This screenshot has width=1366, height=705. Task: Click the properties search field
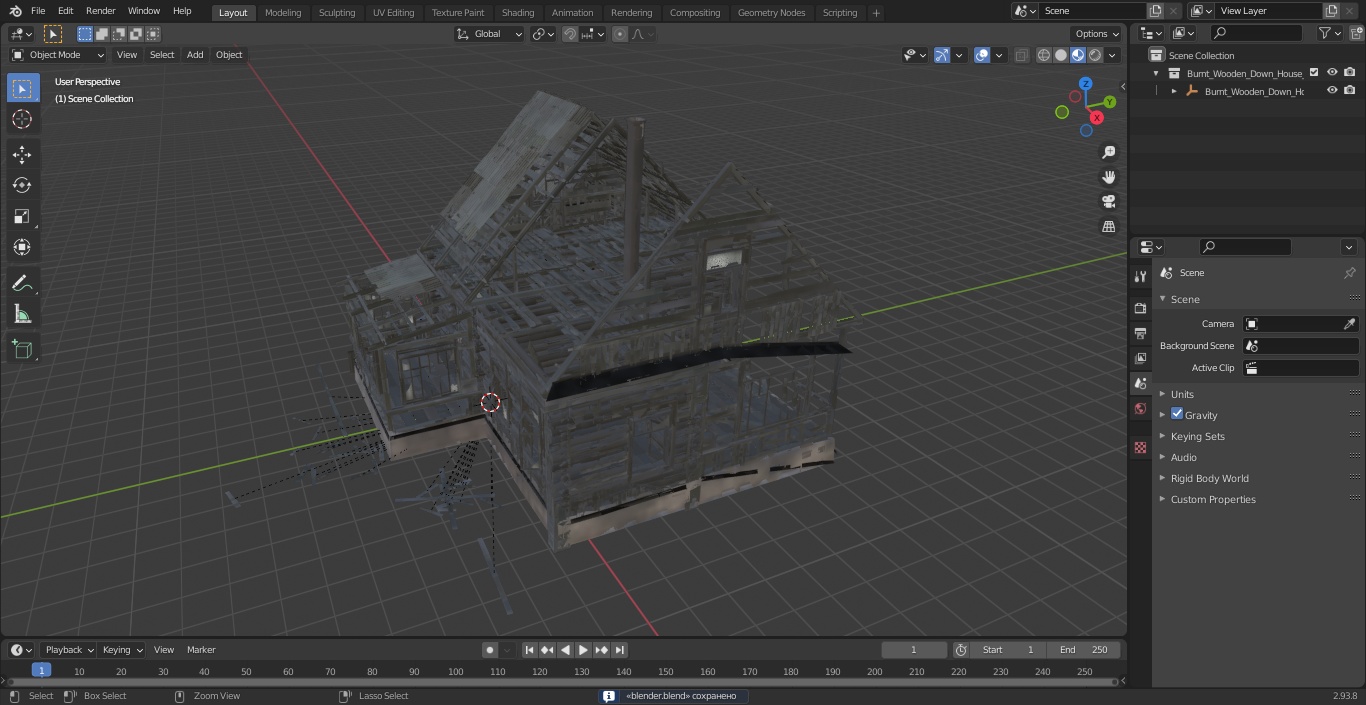[x=1245, y=247]
